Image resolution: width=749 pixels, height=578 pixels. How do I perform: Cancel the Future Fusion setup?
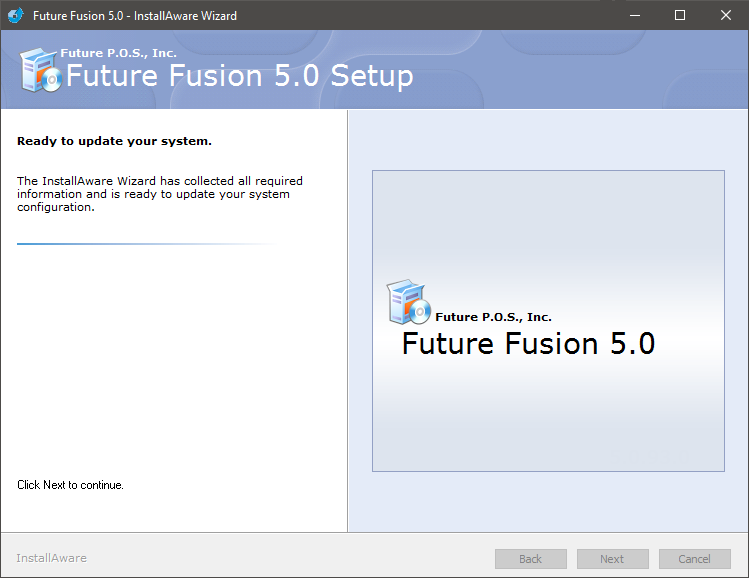(695, 558)
